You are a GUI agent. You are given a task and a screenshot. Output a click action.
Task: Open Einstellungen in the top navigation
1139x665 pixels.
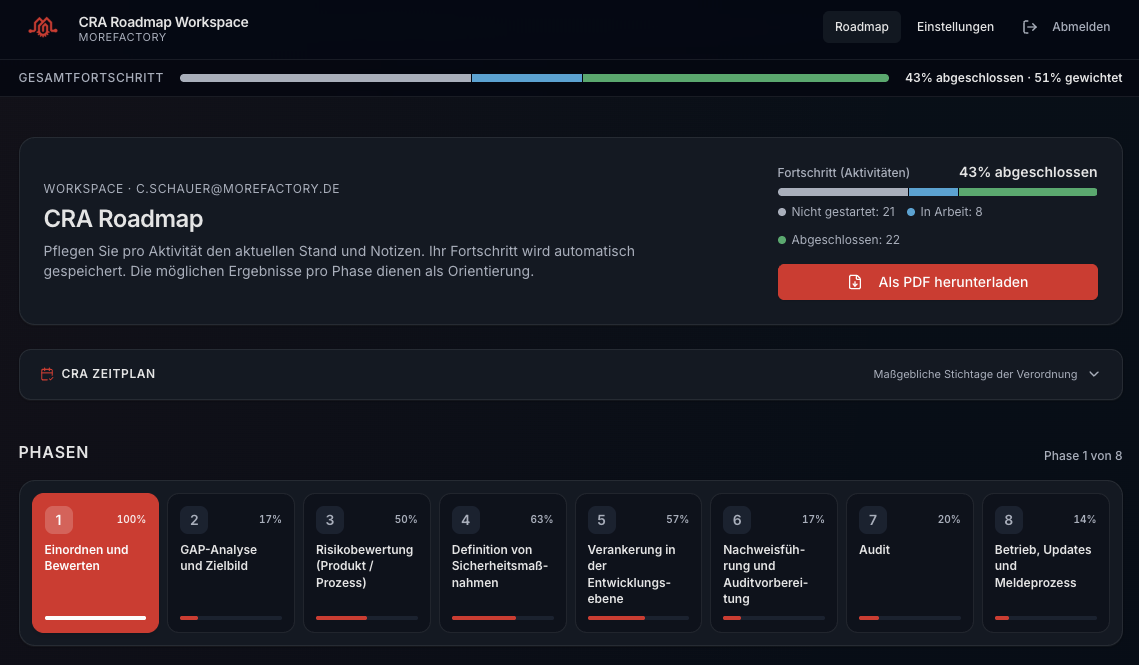pos(955,27)
